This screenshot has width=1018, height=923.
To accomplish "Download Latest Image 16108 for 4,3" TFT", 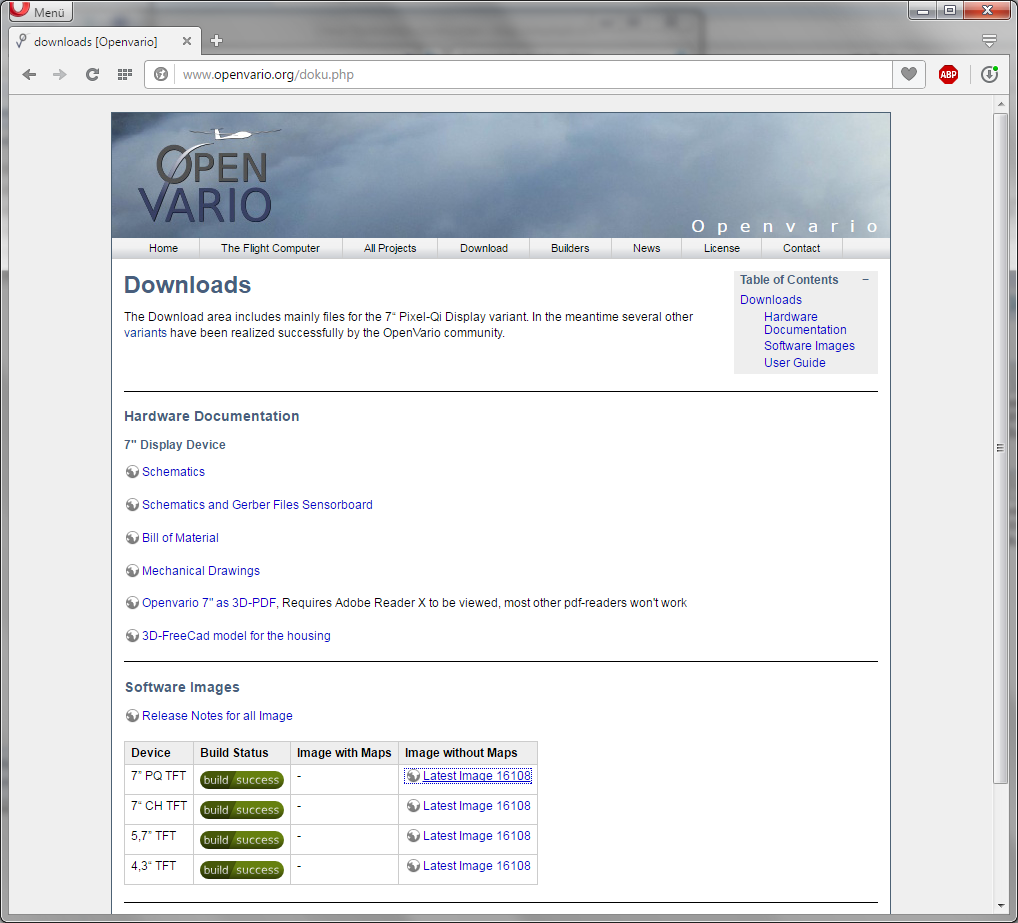I will (x=477, y=866).
